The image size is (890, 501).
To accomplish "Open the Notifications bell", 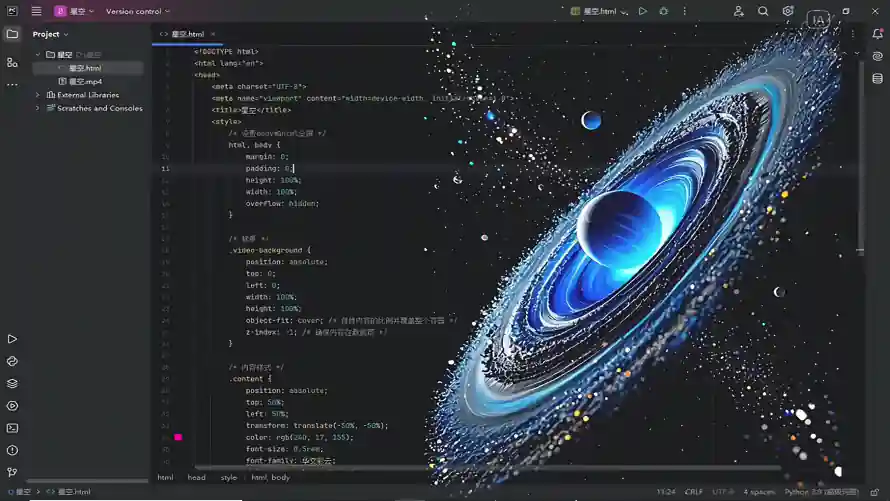I will 878,34.
